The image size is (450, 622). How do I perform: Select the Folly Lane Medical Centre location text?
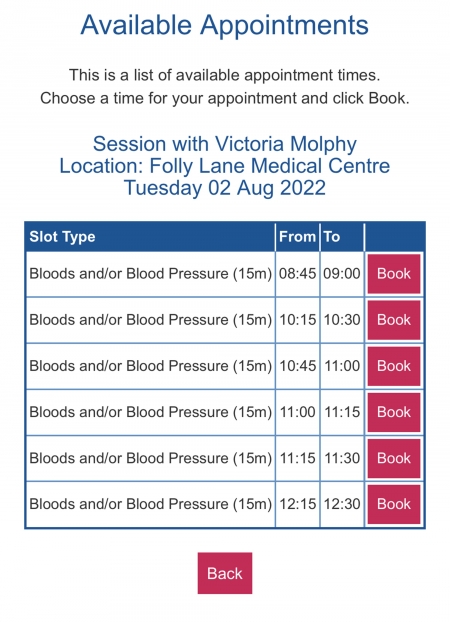tap(269, 166)
